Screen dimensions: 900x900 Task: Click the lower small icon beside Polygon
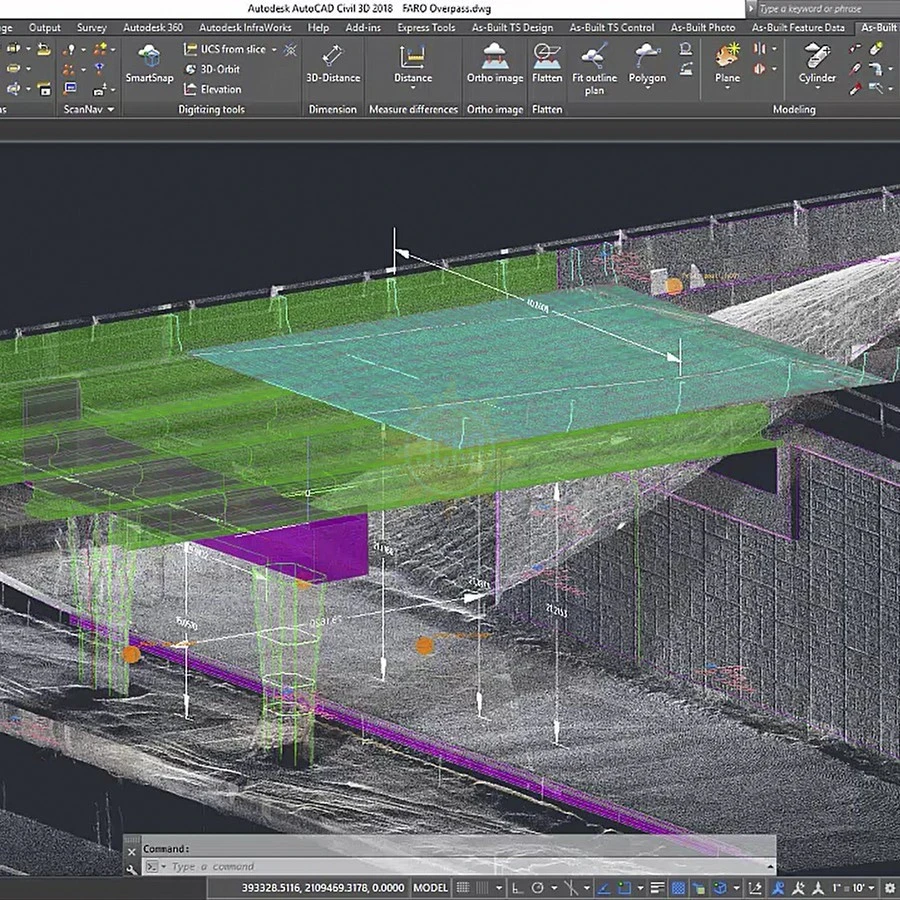point(685,69)
